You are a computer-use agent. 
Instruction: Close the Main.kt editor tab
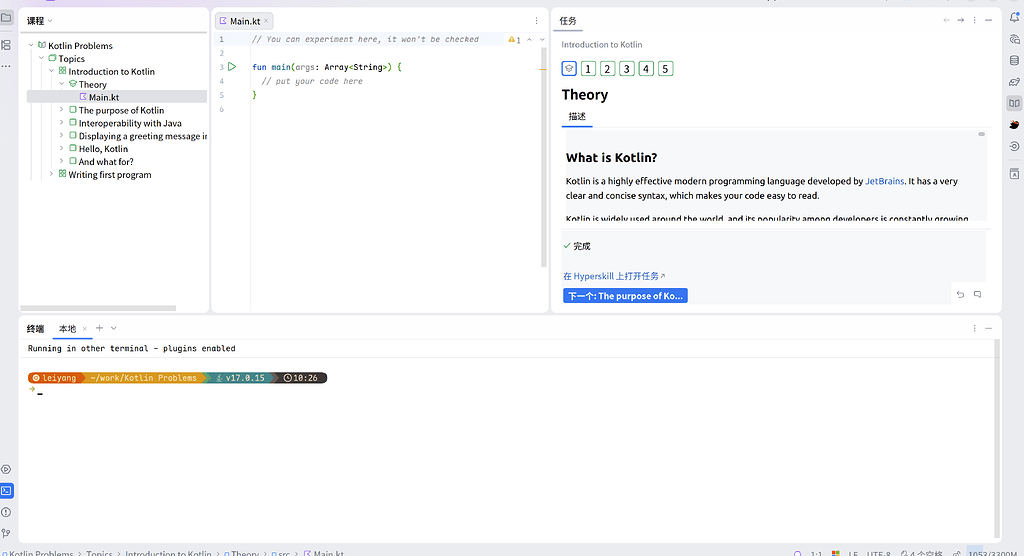click(266, 21)
